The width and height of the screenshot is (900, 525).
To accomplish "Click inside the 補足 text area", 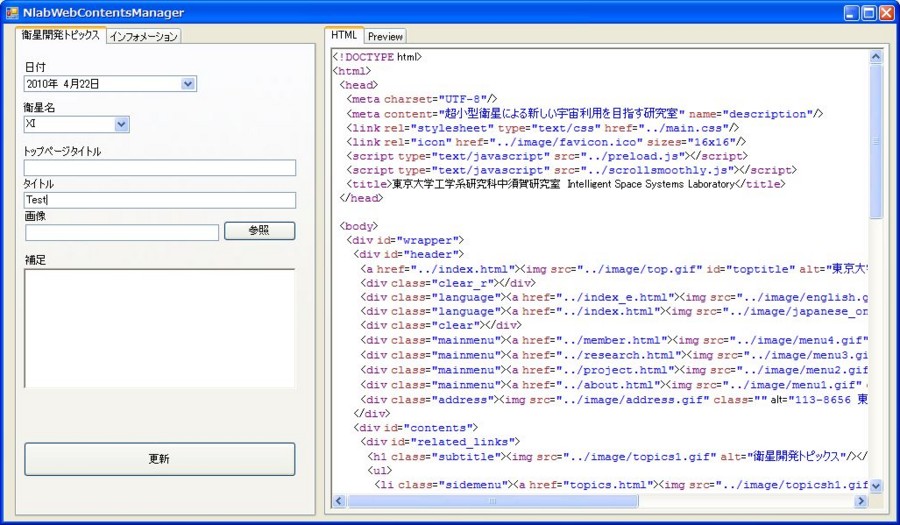I will [x=160, y=329].
